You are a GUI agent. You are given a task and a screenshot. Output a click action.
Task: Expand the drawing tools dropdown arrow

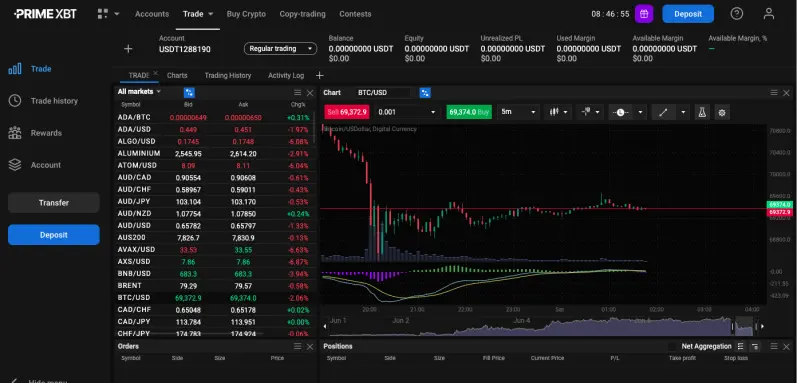[684, 112]
